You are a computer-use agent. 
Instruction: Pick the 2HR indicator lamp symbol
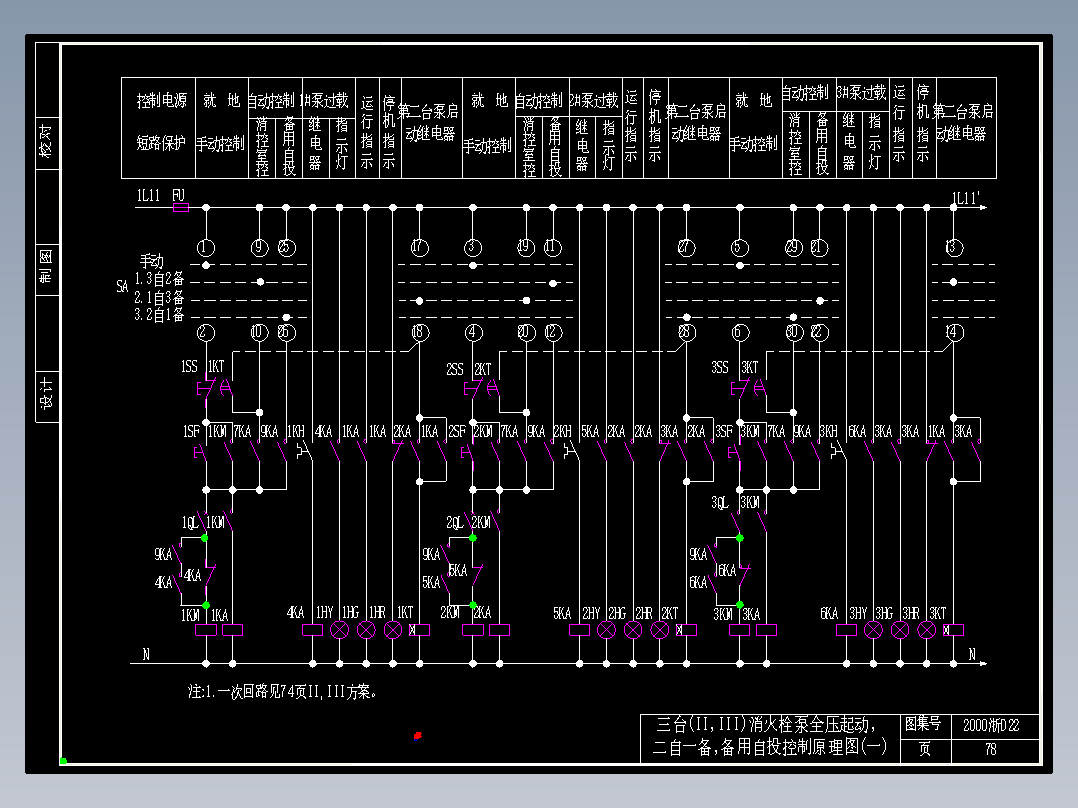click(x=659, y=630)
